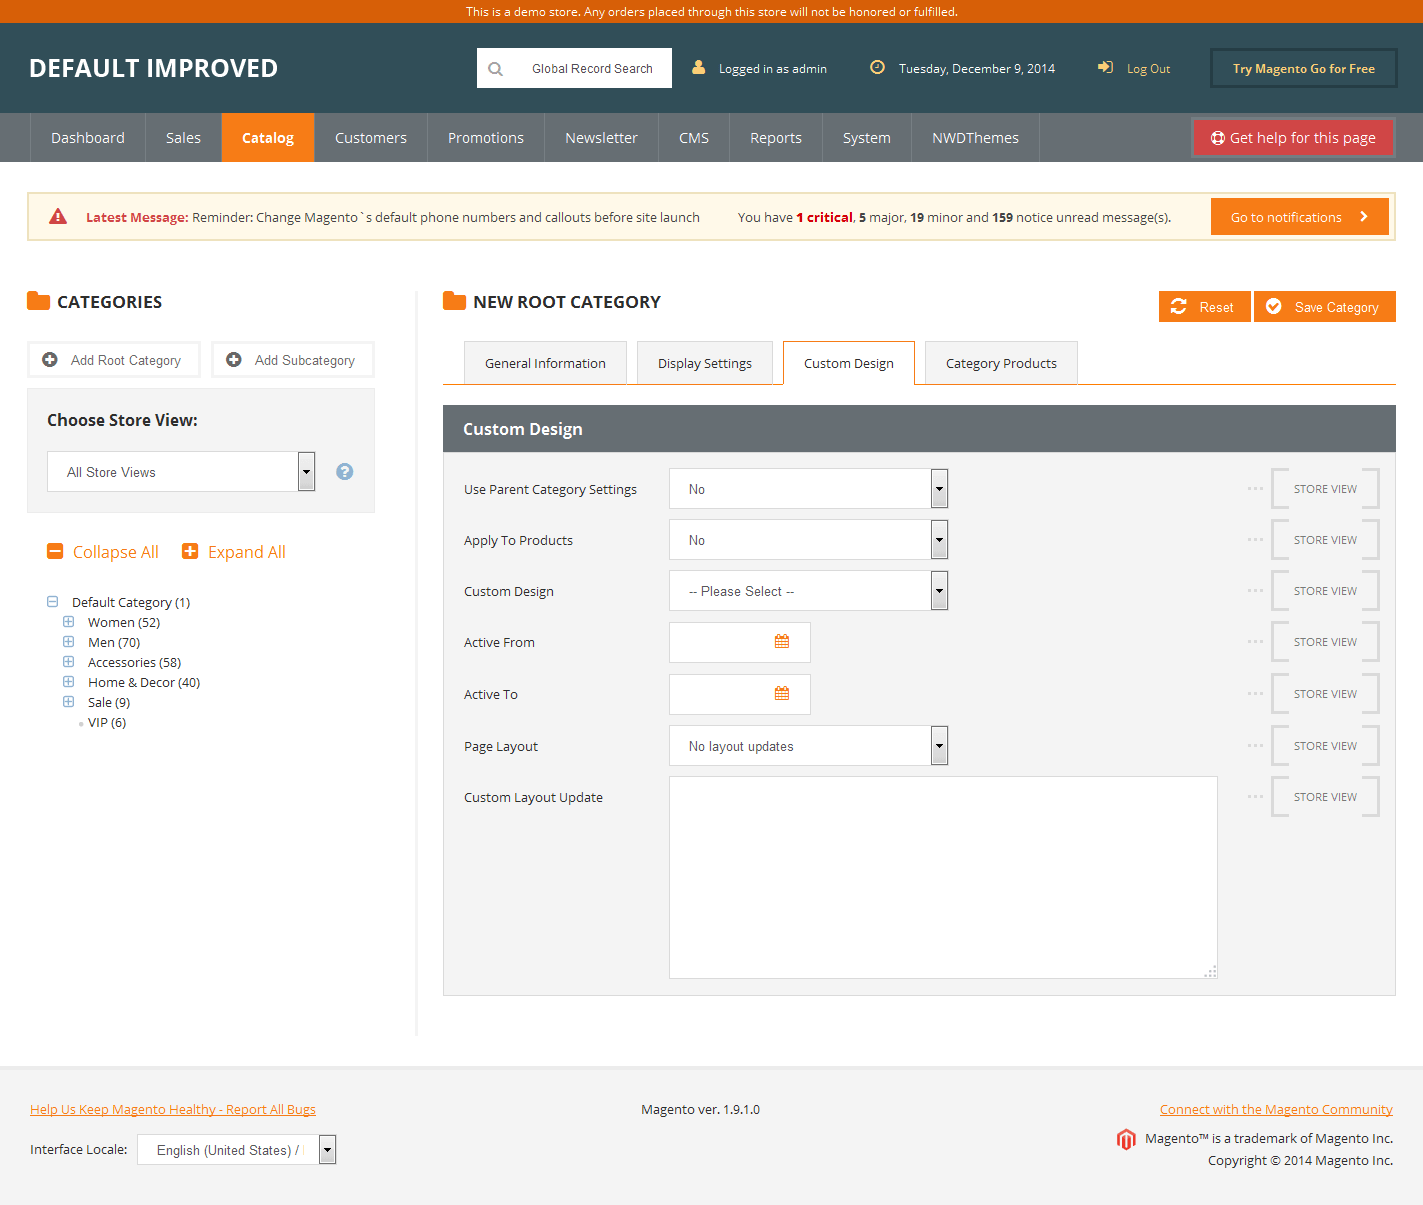Click Help Us Keep Magento Healthy link
Viewport: 1423px width, 1205px height.
point(173,1109)
